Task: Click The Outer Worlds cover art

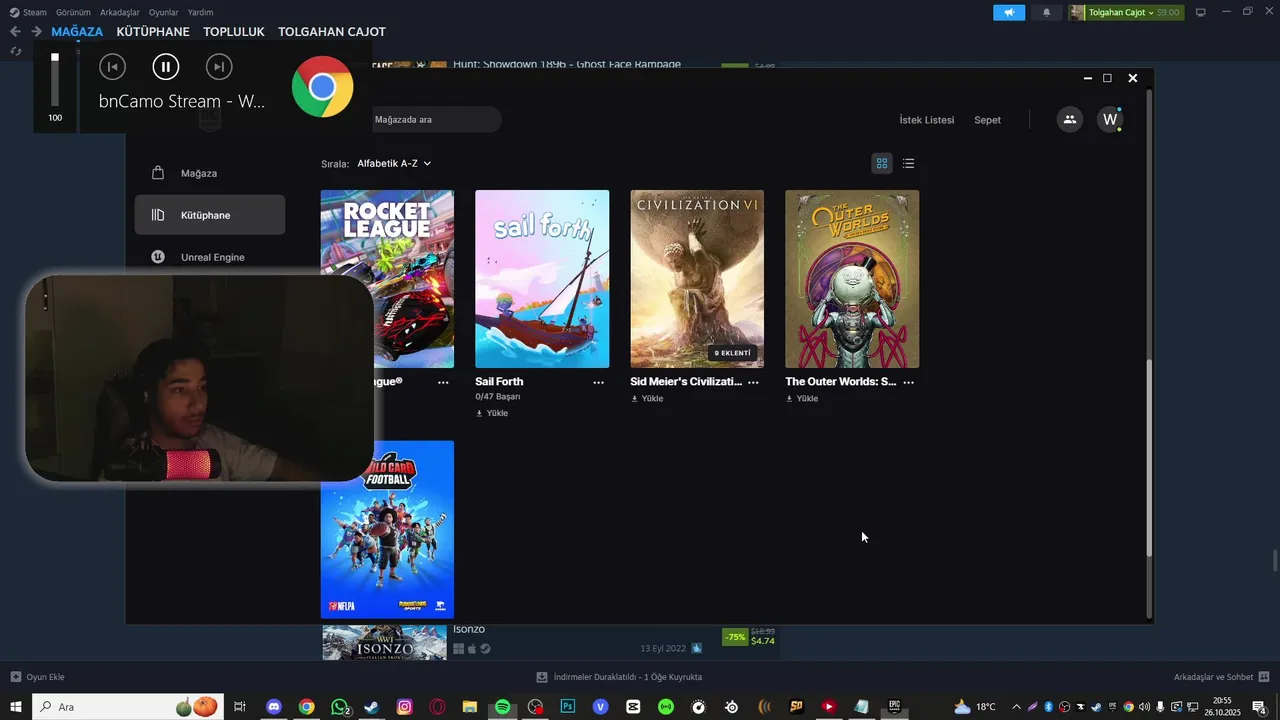Action: point(852,279)
